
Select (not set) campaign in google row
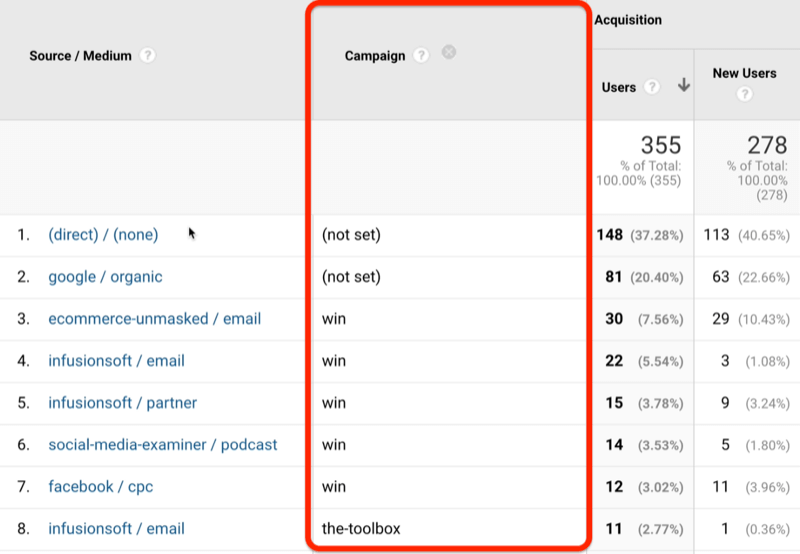point(351,277)
